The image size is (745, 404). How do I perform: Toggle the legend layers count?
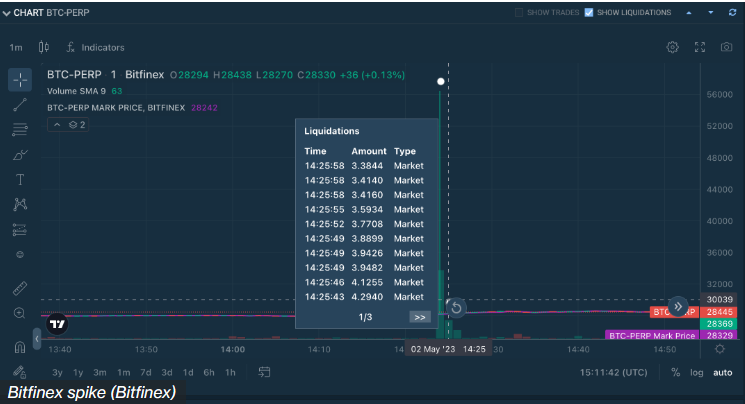tap(77, 125)
